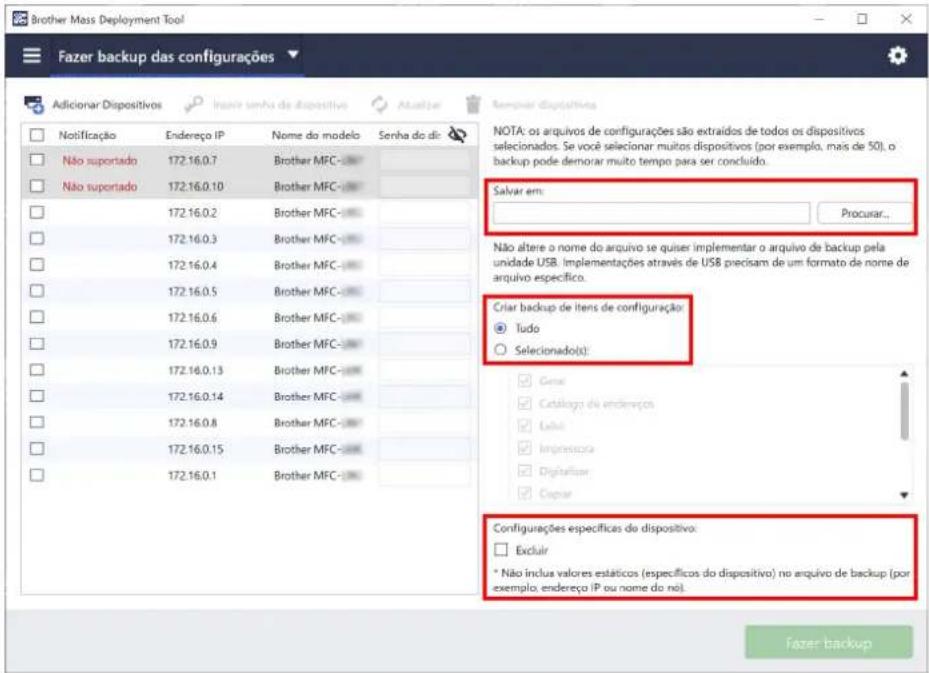
Task: Click the Procurar... browse button
Action: click(864, 213)
